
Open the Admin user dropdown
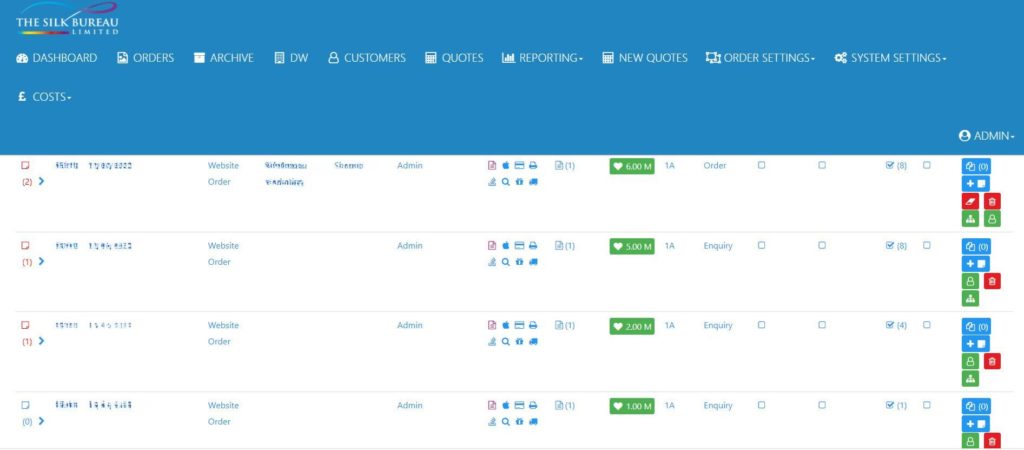[x=987, y=137]
